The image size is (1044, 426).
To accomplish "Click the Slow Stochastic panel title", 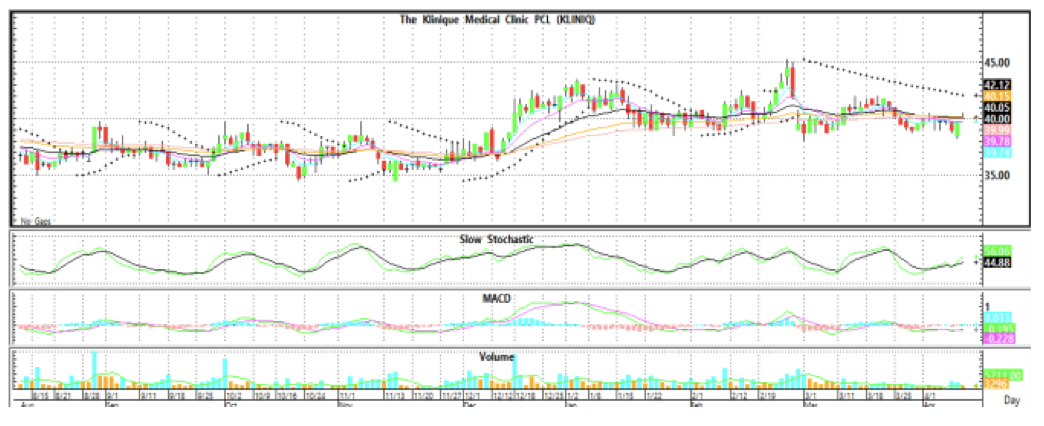I will (x=497, y=238).
